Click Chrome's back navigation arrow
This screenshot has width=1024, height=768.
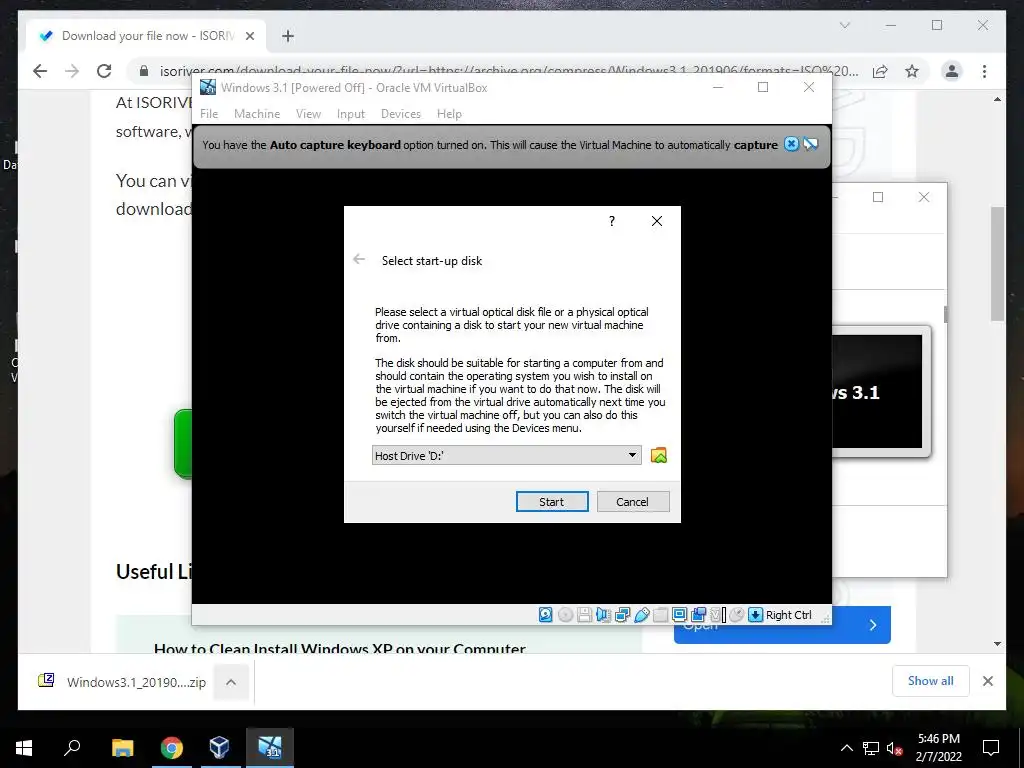tap(40, 71)
